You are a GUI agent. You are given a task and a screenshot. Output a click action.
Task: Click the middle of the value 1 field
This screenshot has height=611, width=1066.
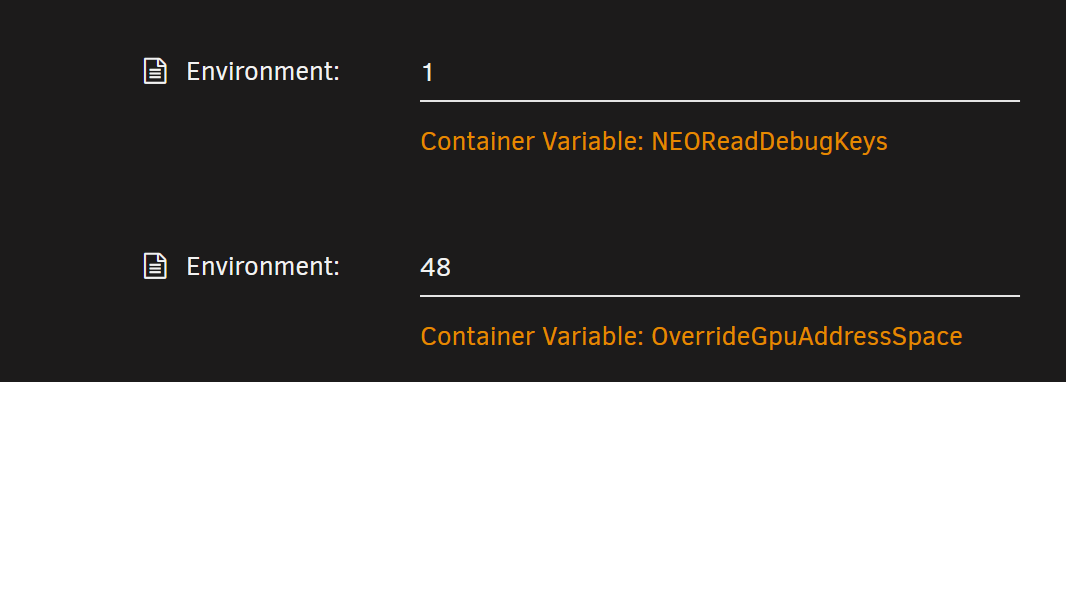720,72
